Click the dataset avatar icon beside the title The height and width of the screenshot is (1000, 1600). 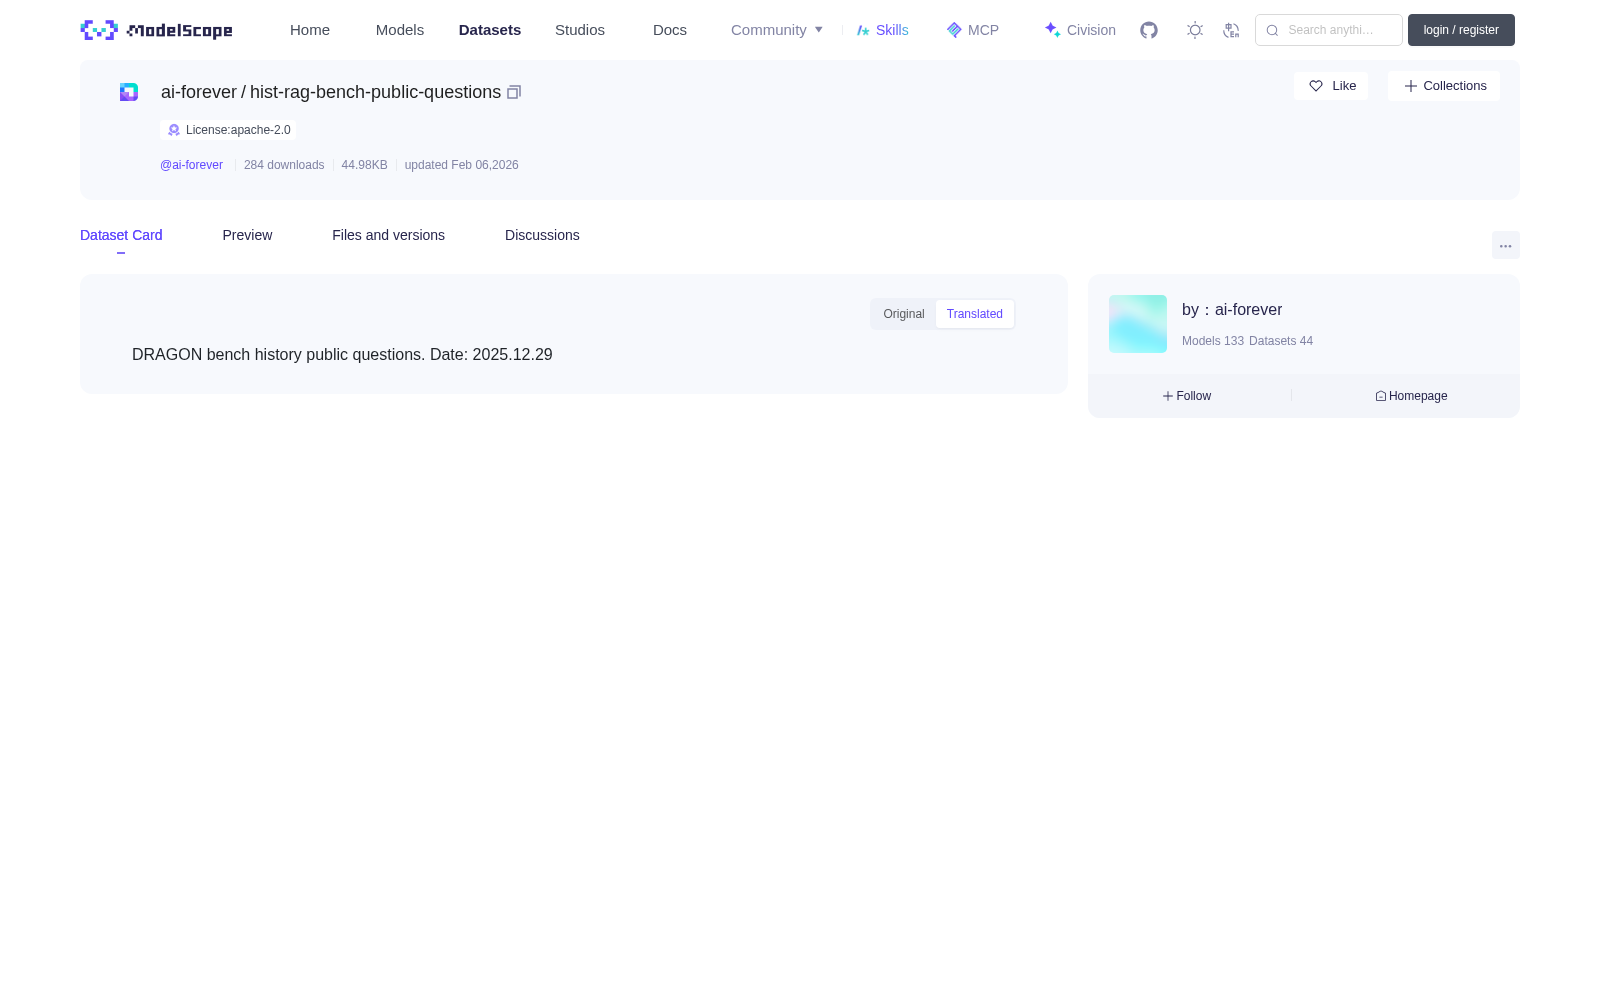(x=129, y=92)
